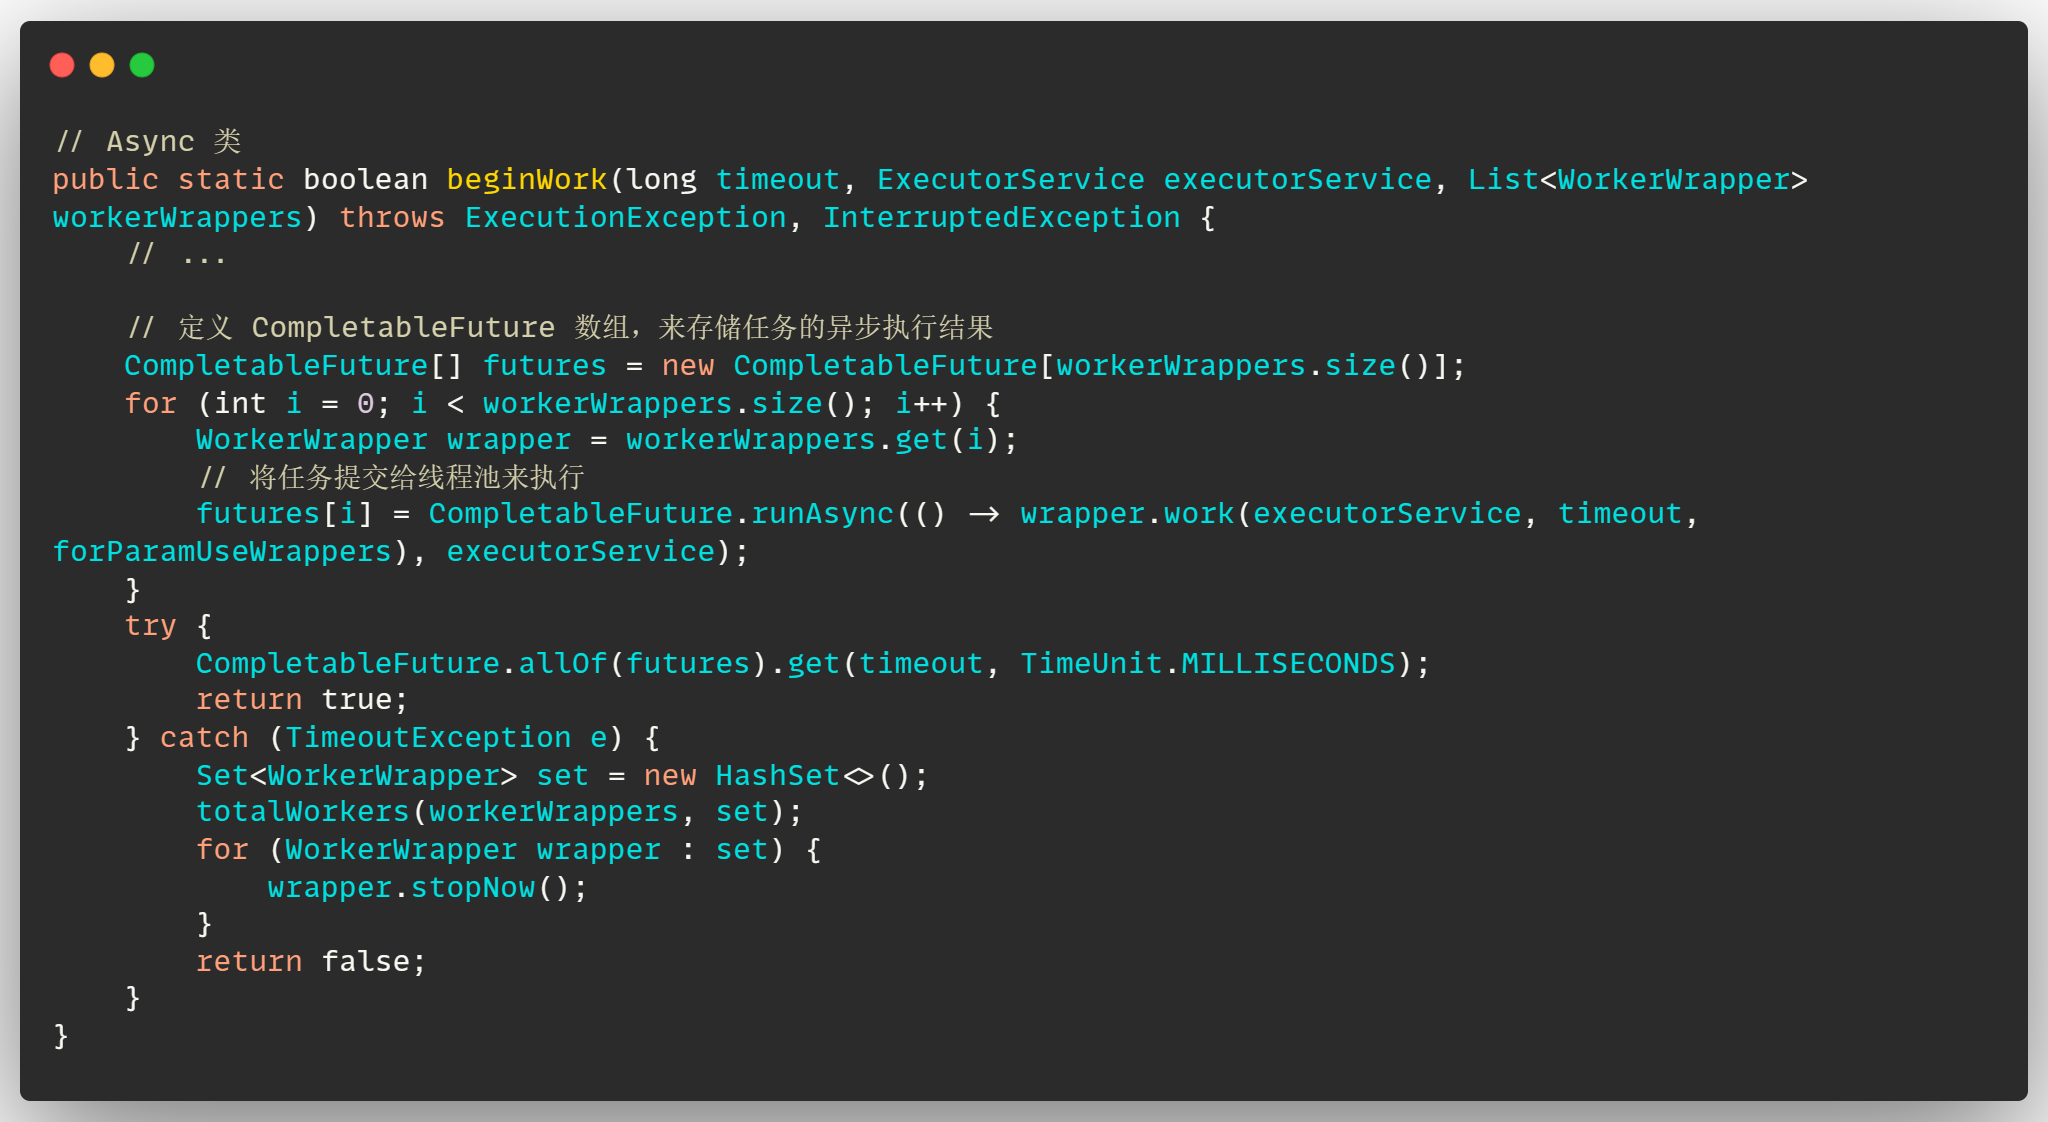
Task: Click the ExecutionException in throws clause
Action: [625, 218]
